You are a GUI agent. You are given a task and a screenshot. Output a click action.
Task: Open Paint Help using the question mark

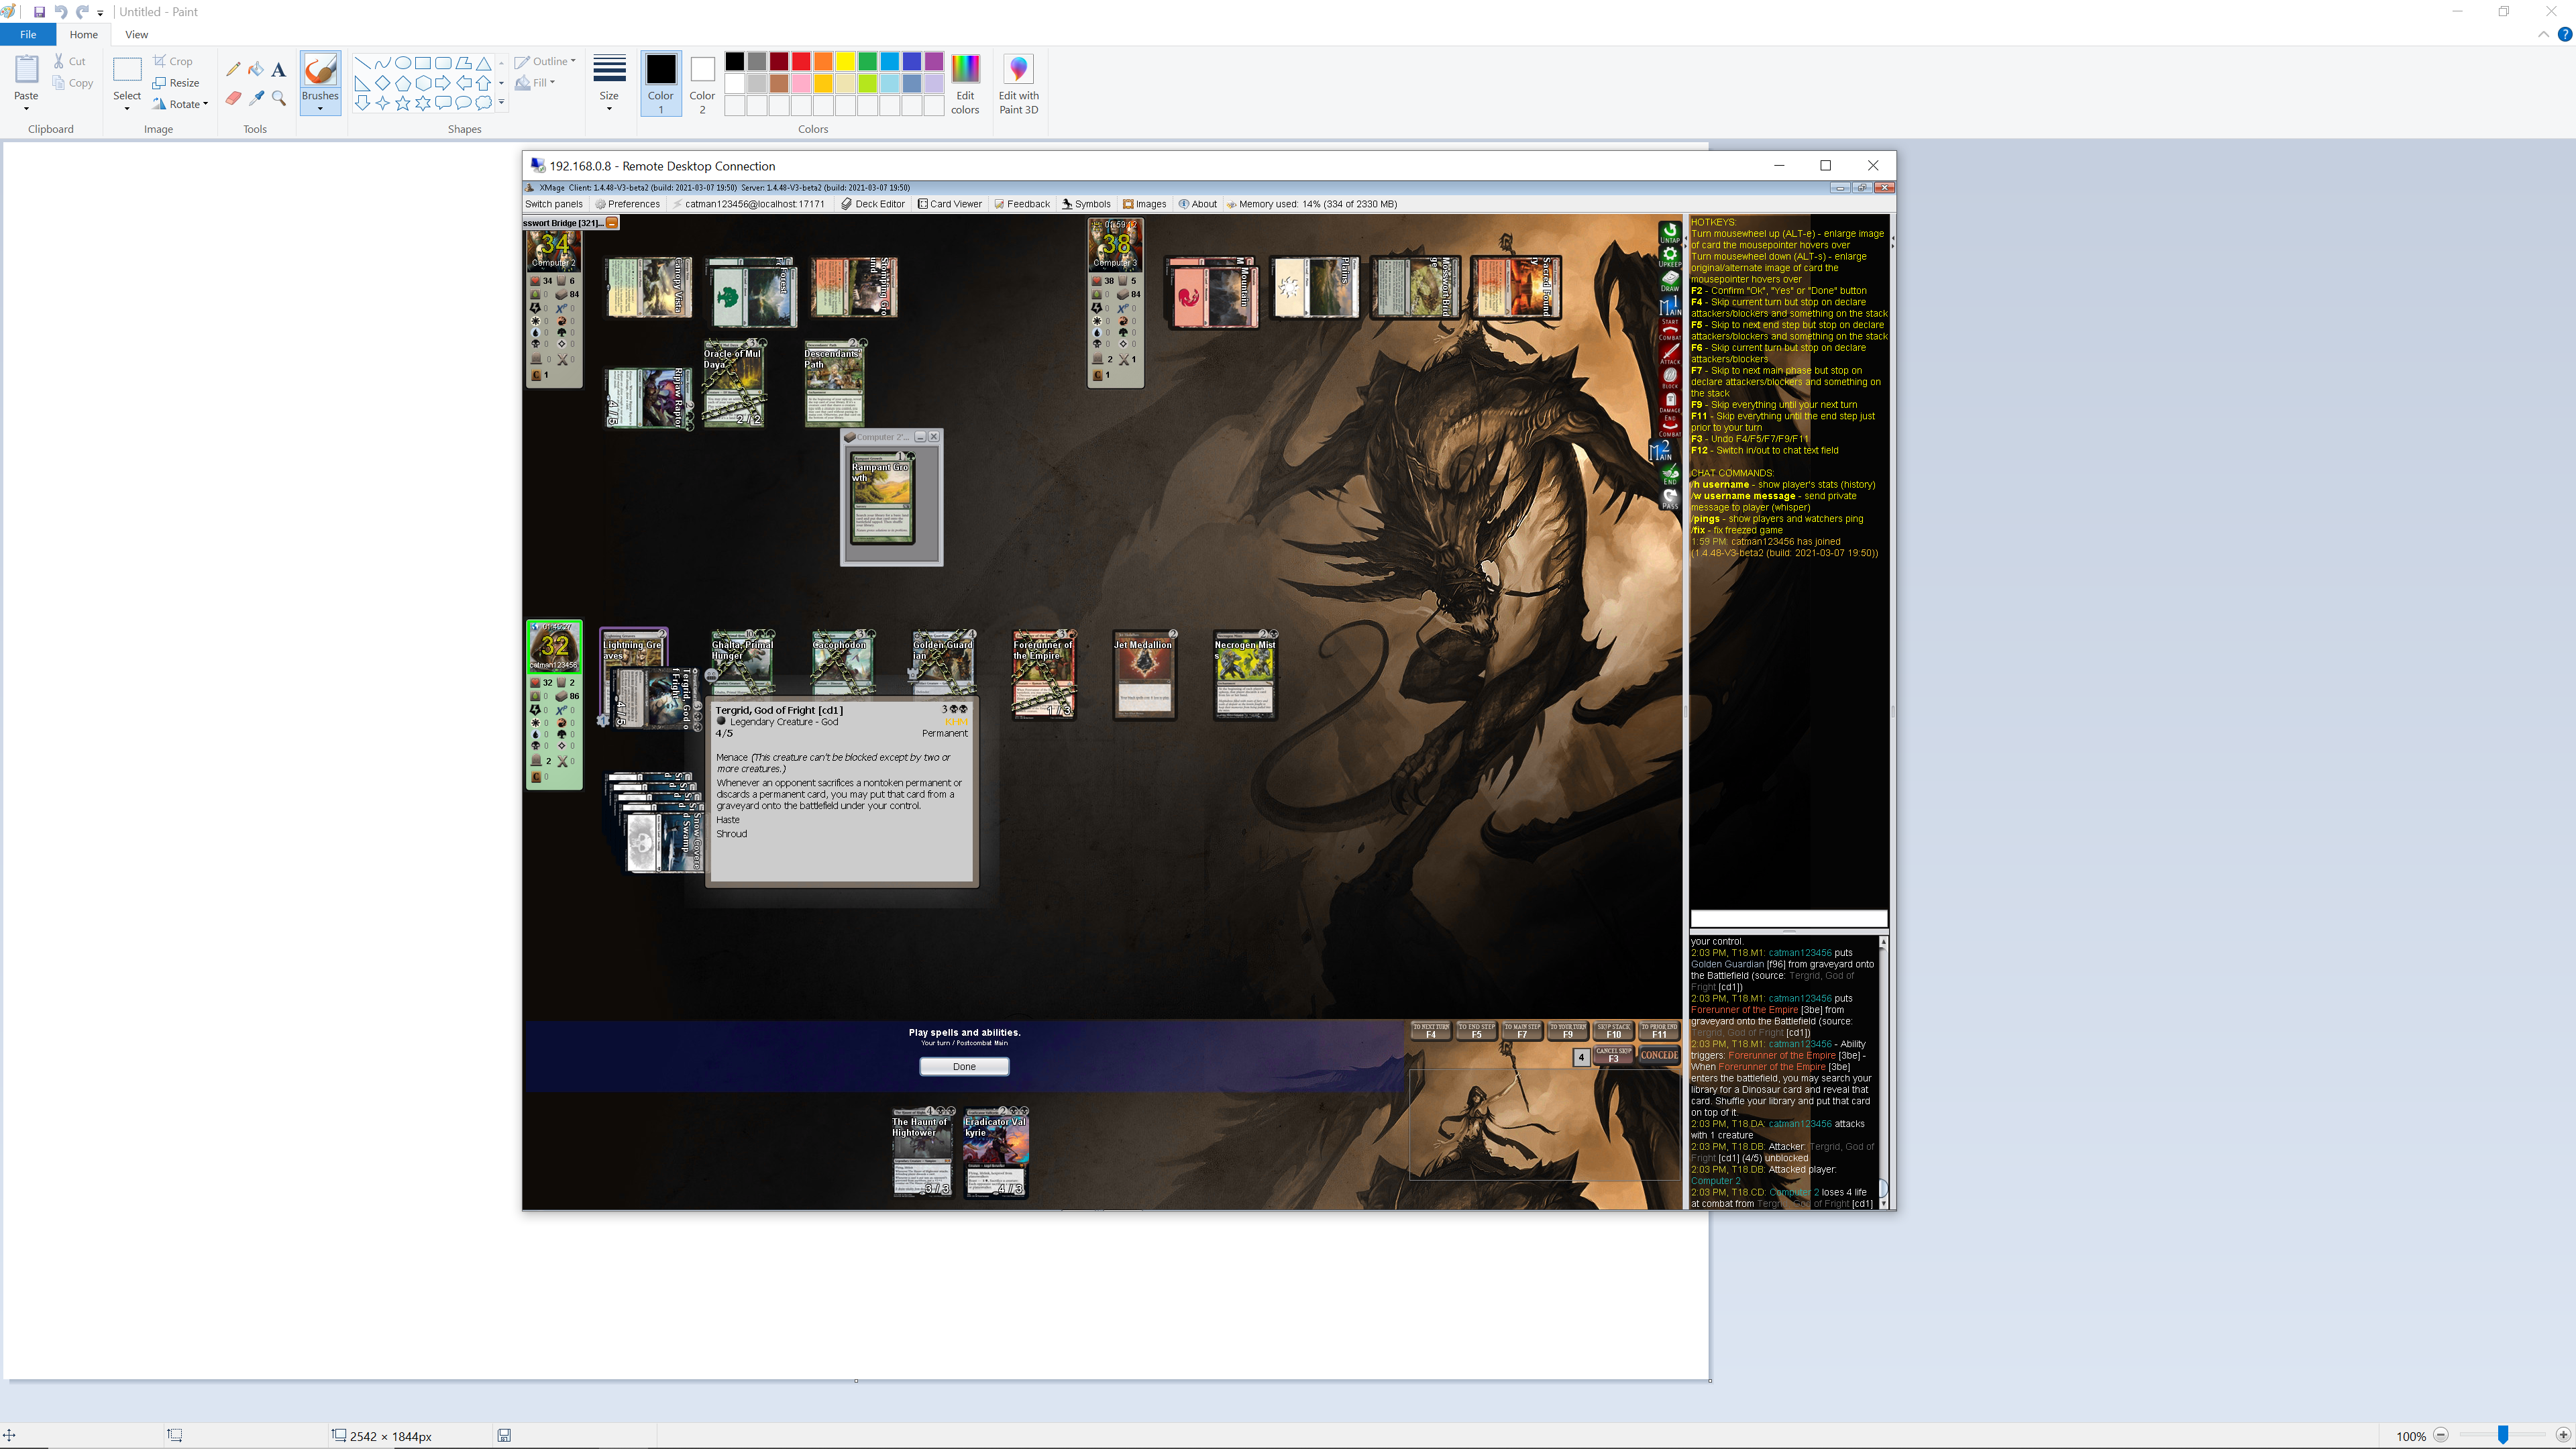pos(2564,34)
